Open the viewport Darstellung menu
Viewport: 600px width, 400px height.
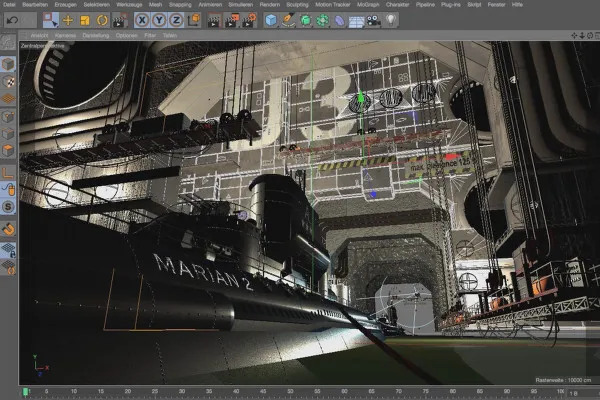[96, 35]
